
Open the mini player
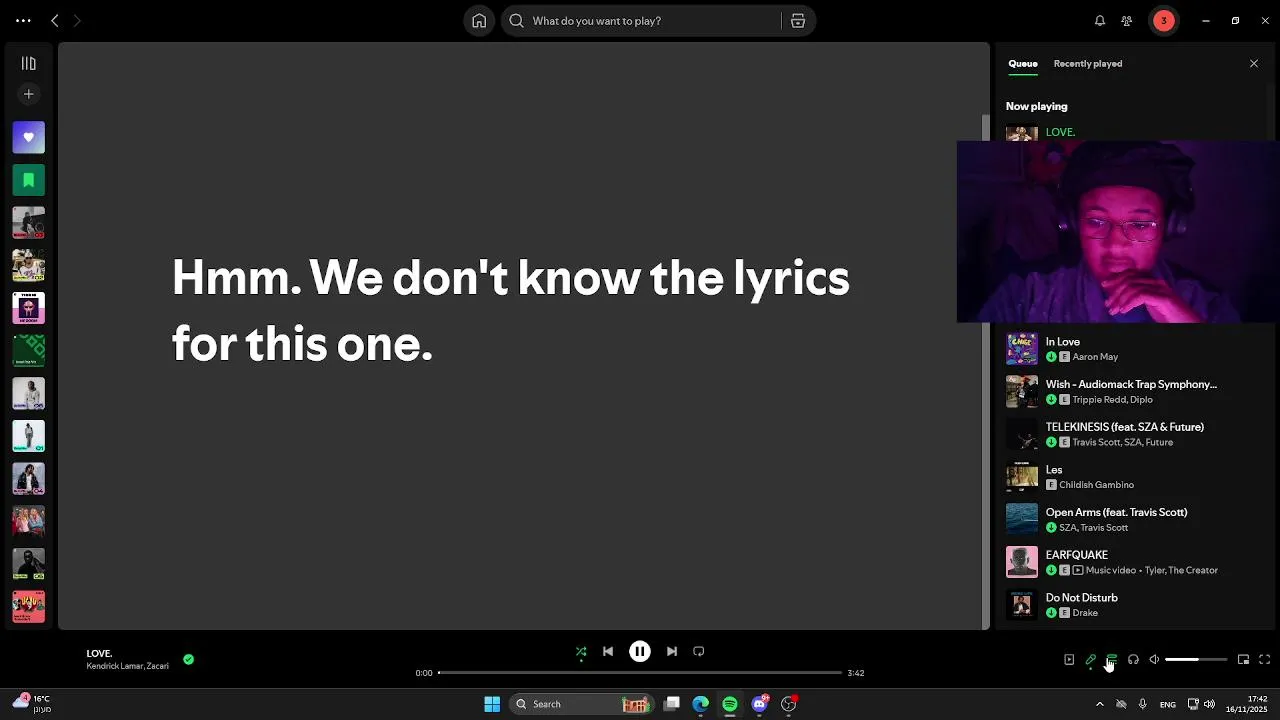point(1243,659)
